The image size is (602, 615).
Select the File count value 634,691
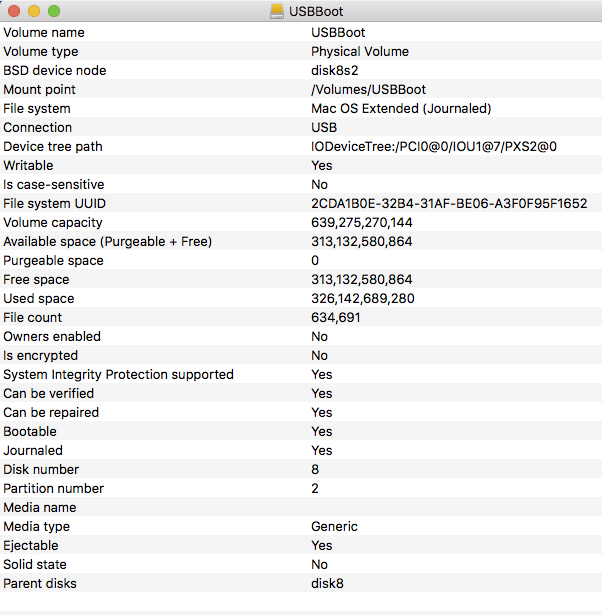[x=336, y=317]
